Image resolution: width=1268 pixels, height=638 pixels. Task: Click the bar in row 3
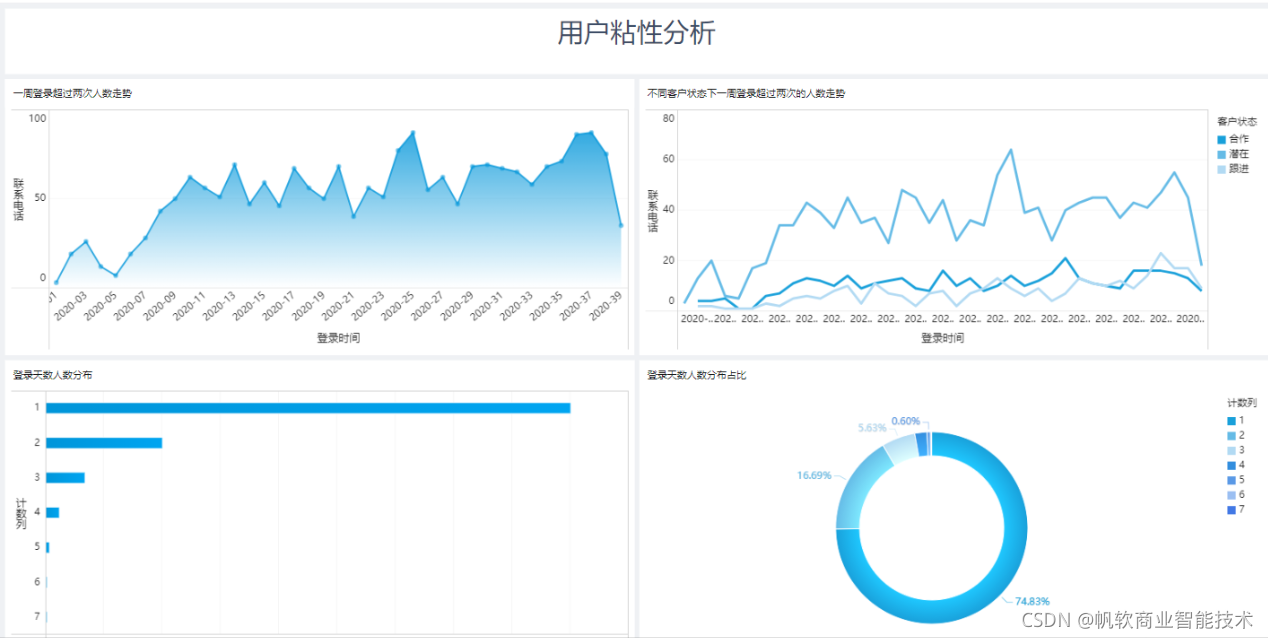coord(65,478)
